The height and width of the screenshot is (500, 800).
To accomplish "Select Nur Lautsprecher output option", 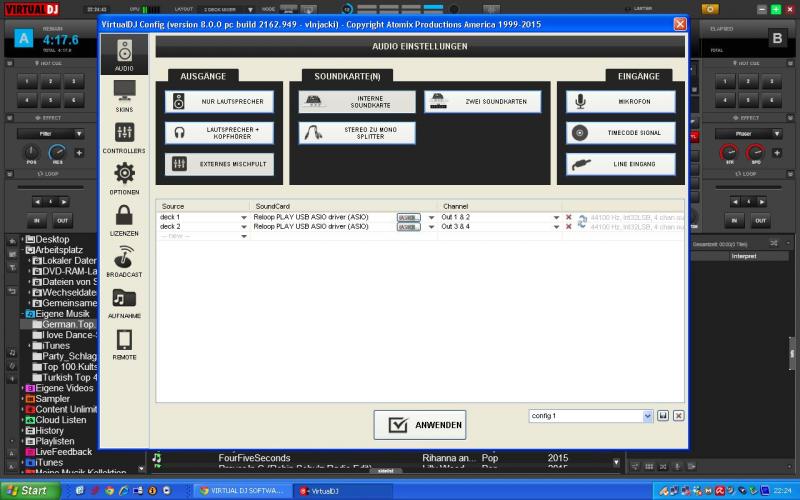I will click(x=219, y=102).
